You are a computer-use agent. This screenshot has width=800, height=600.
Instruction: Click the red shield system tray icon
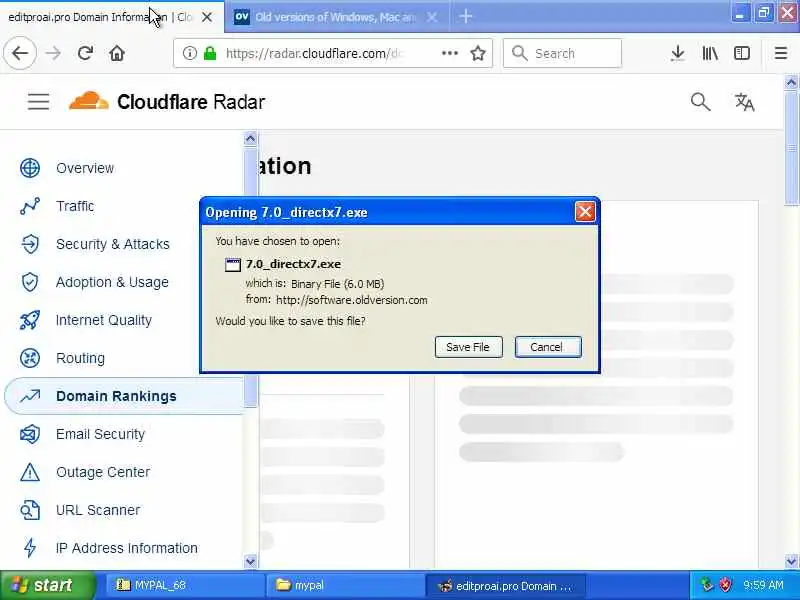pos(725,585)
